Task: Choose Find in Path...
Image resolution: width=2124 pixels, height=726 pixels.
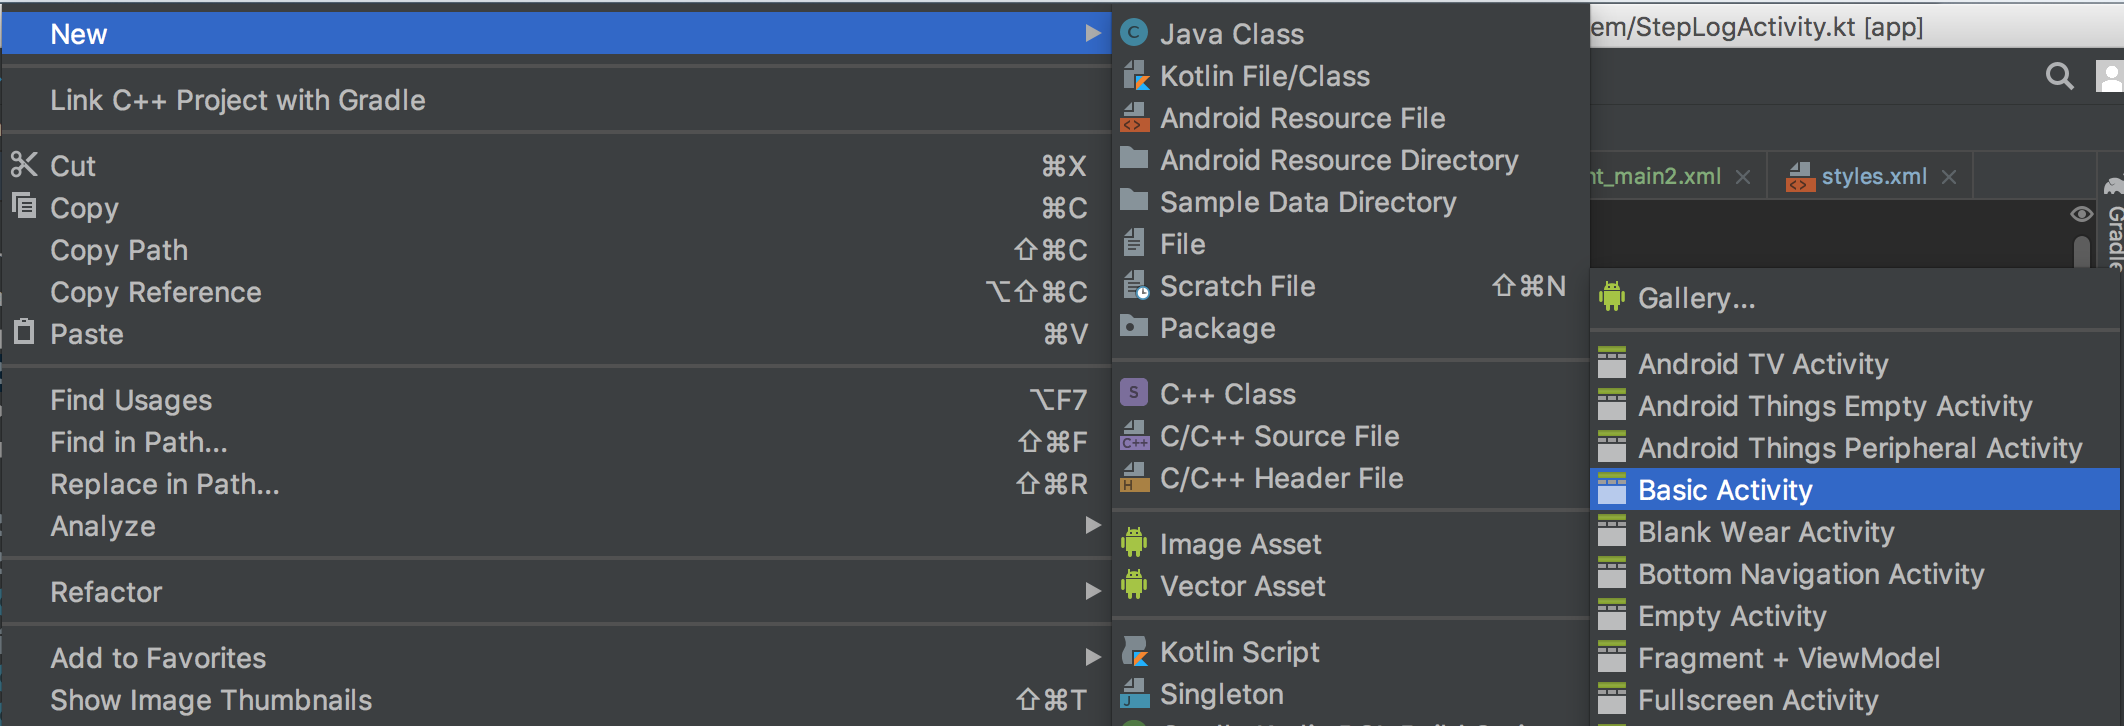Action: pyautogui.click(x=556, y=442)
